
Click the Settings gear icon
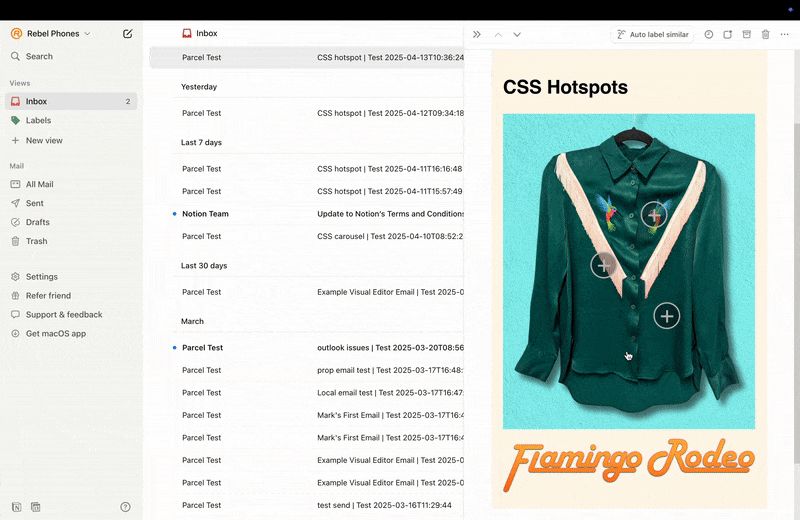pyautogui.click(x=15, y=277)
